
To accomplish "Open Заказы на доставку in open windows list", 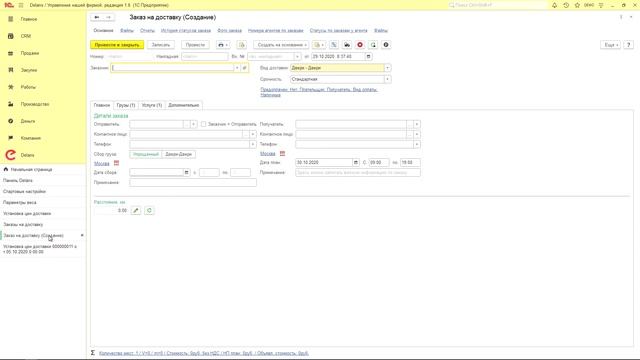I will (x=23, y=224).
